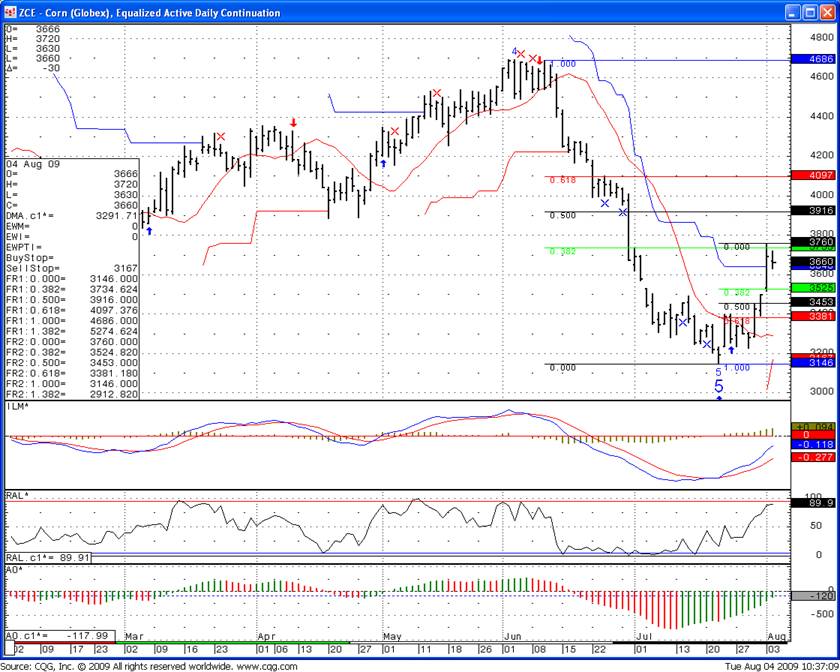Select the AO study pane label

pyautogui.click(x=15, y=569)
